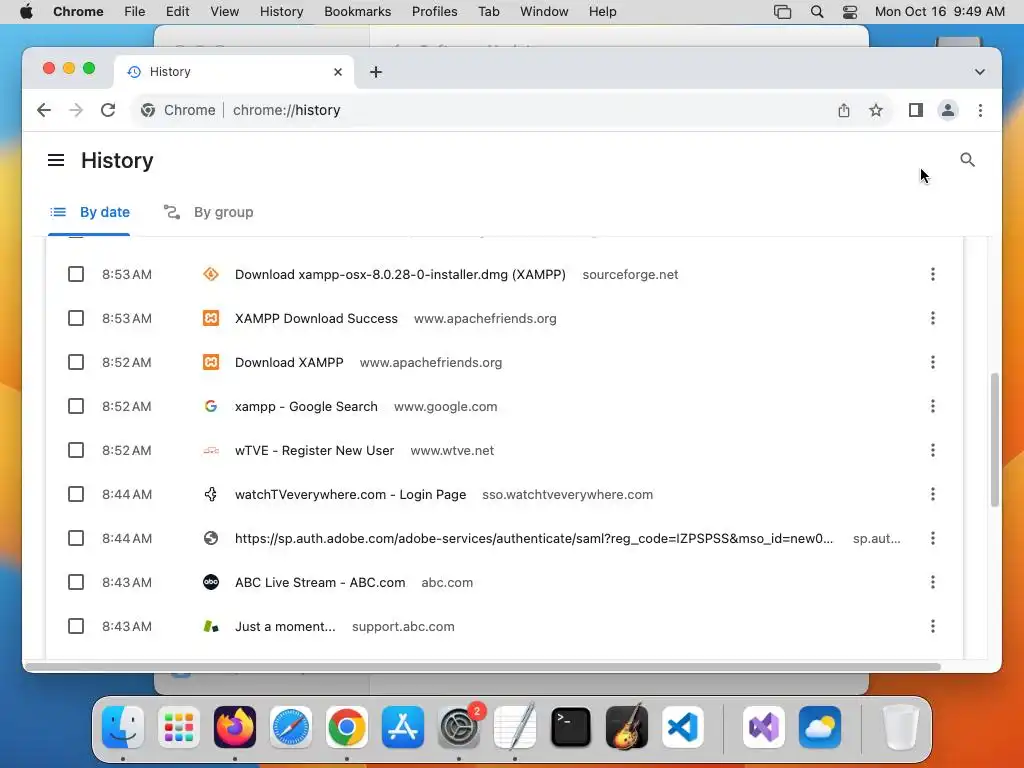
Task: Open more actions for wTVE Register entry
Action: [933, 450]
